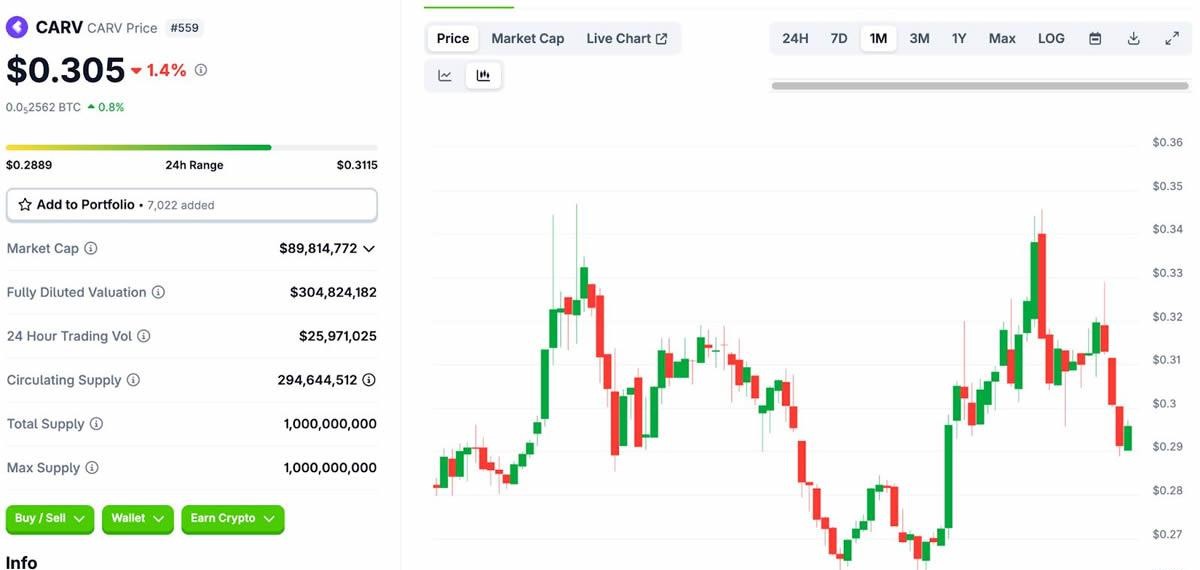Expand the Market Cap value chevron
Viewport: 1200px width, 570px height.
369,249
